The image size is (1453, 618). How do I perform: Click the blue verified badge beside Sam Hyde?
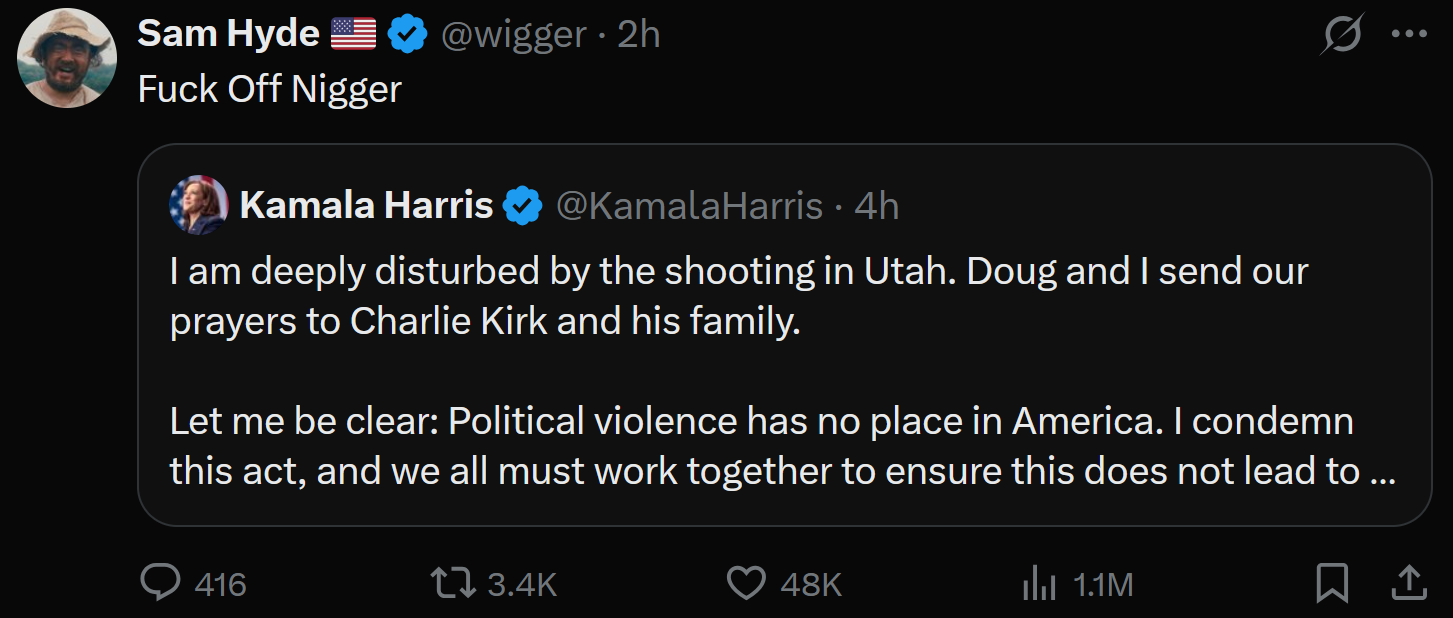406,35
